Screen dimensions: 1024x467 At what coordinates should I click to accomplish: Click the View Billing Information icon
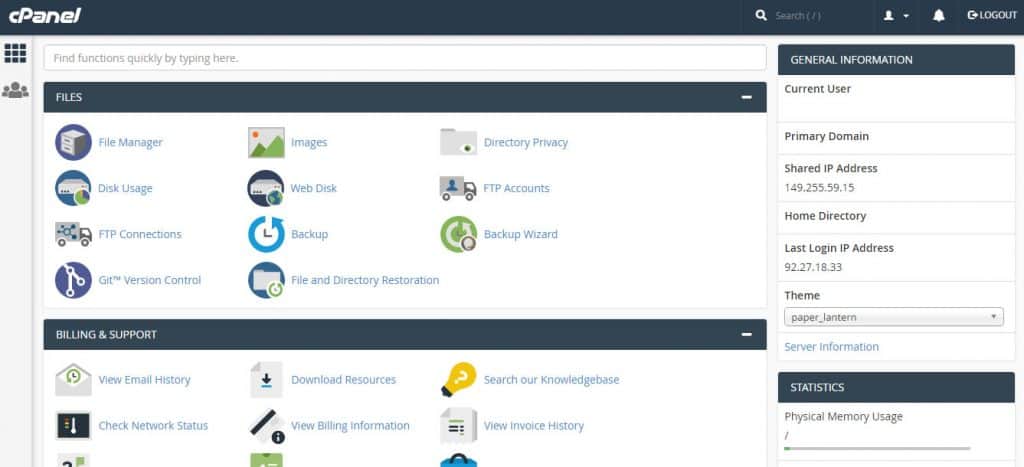coord(266,426)
